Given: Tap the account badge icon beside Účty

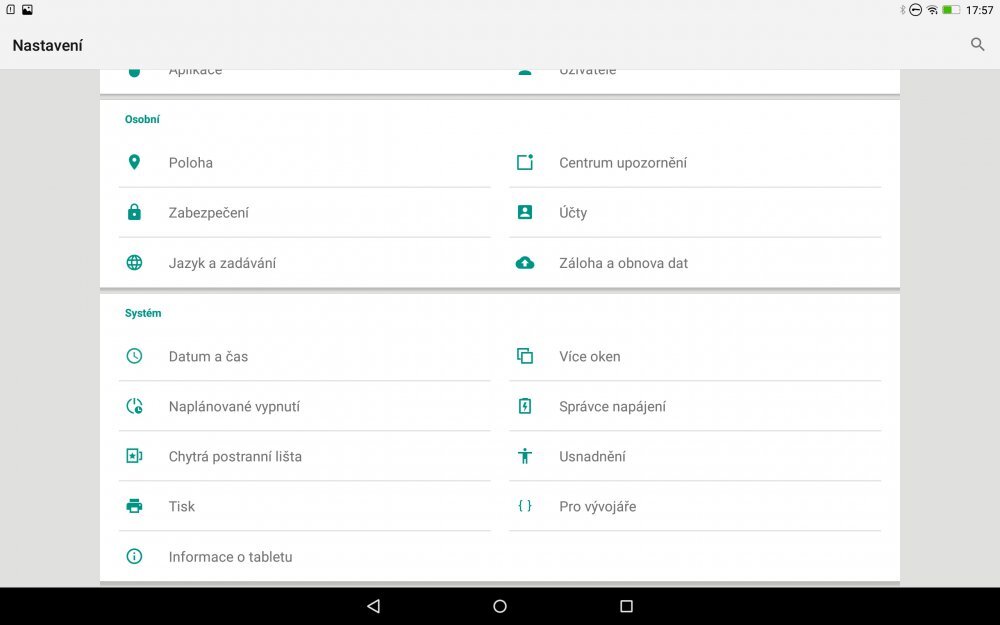Looking at the screenshot, I should coord(524,212).
